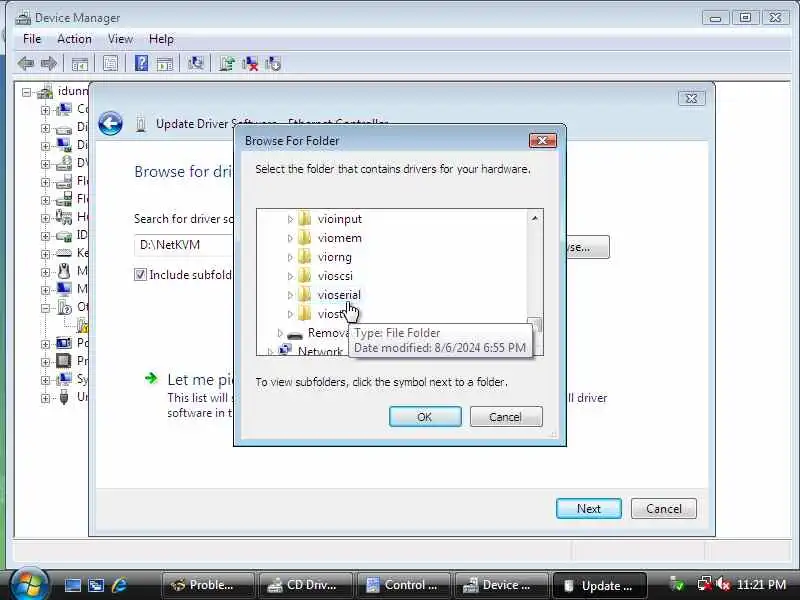Toggle the show/hide console tree toolbar icon
Screen dimensions: 800x600
80,64
